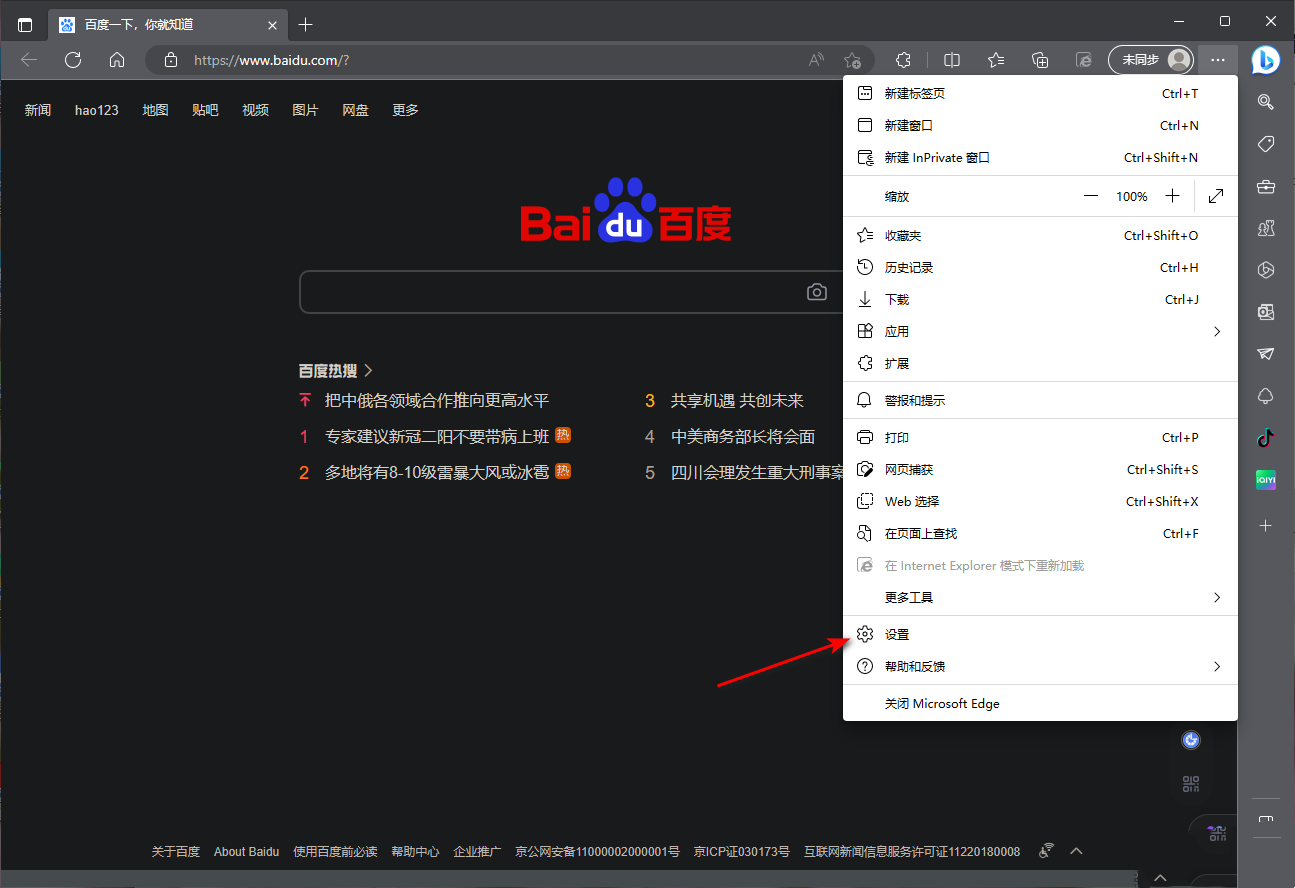Zoom out with the minus button
Screen dimensions: 1295x888
[x=1090, y=196]
